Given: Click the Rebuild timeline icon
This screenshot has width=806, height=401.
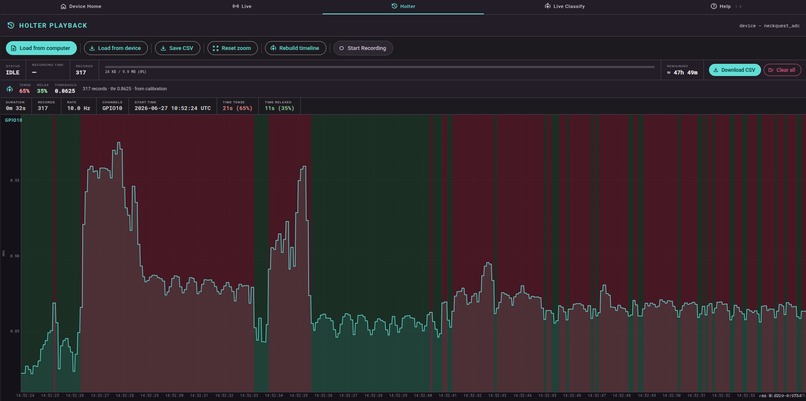Looking at the screenshot, I should pos(273,48).
